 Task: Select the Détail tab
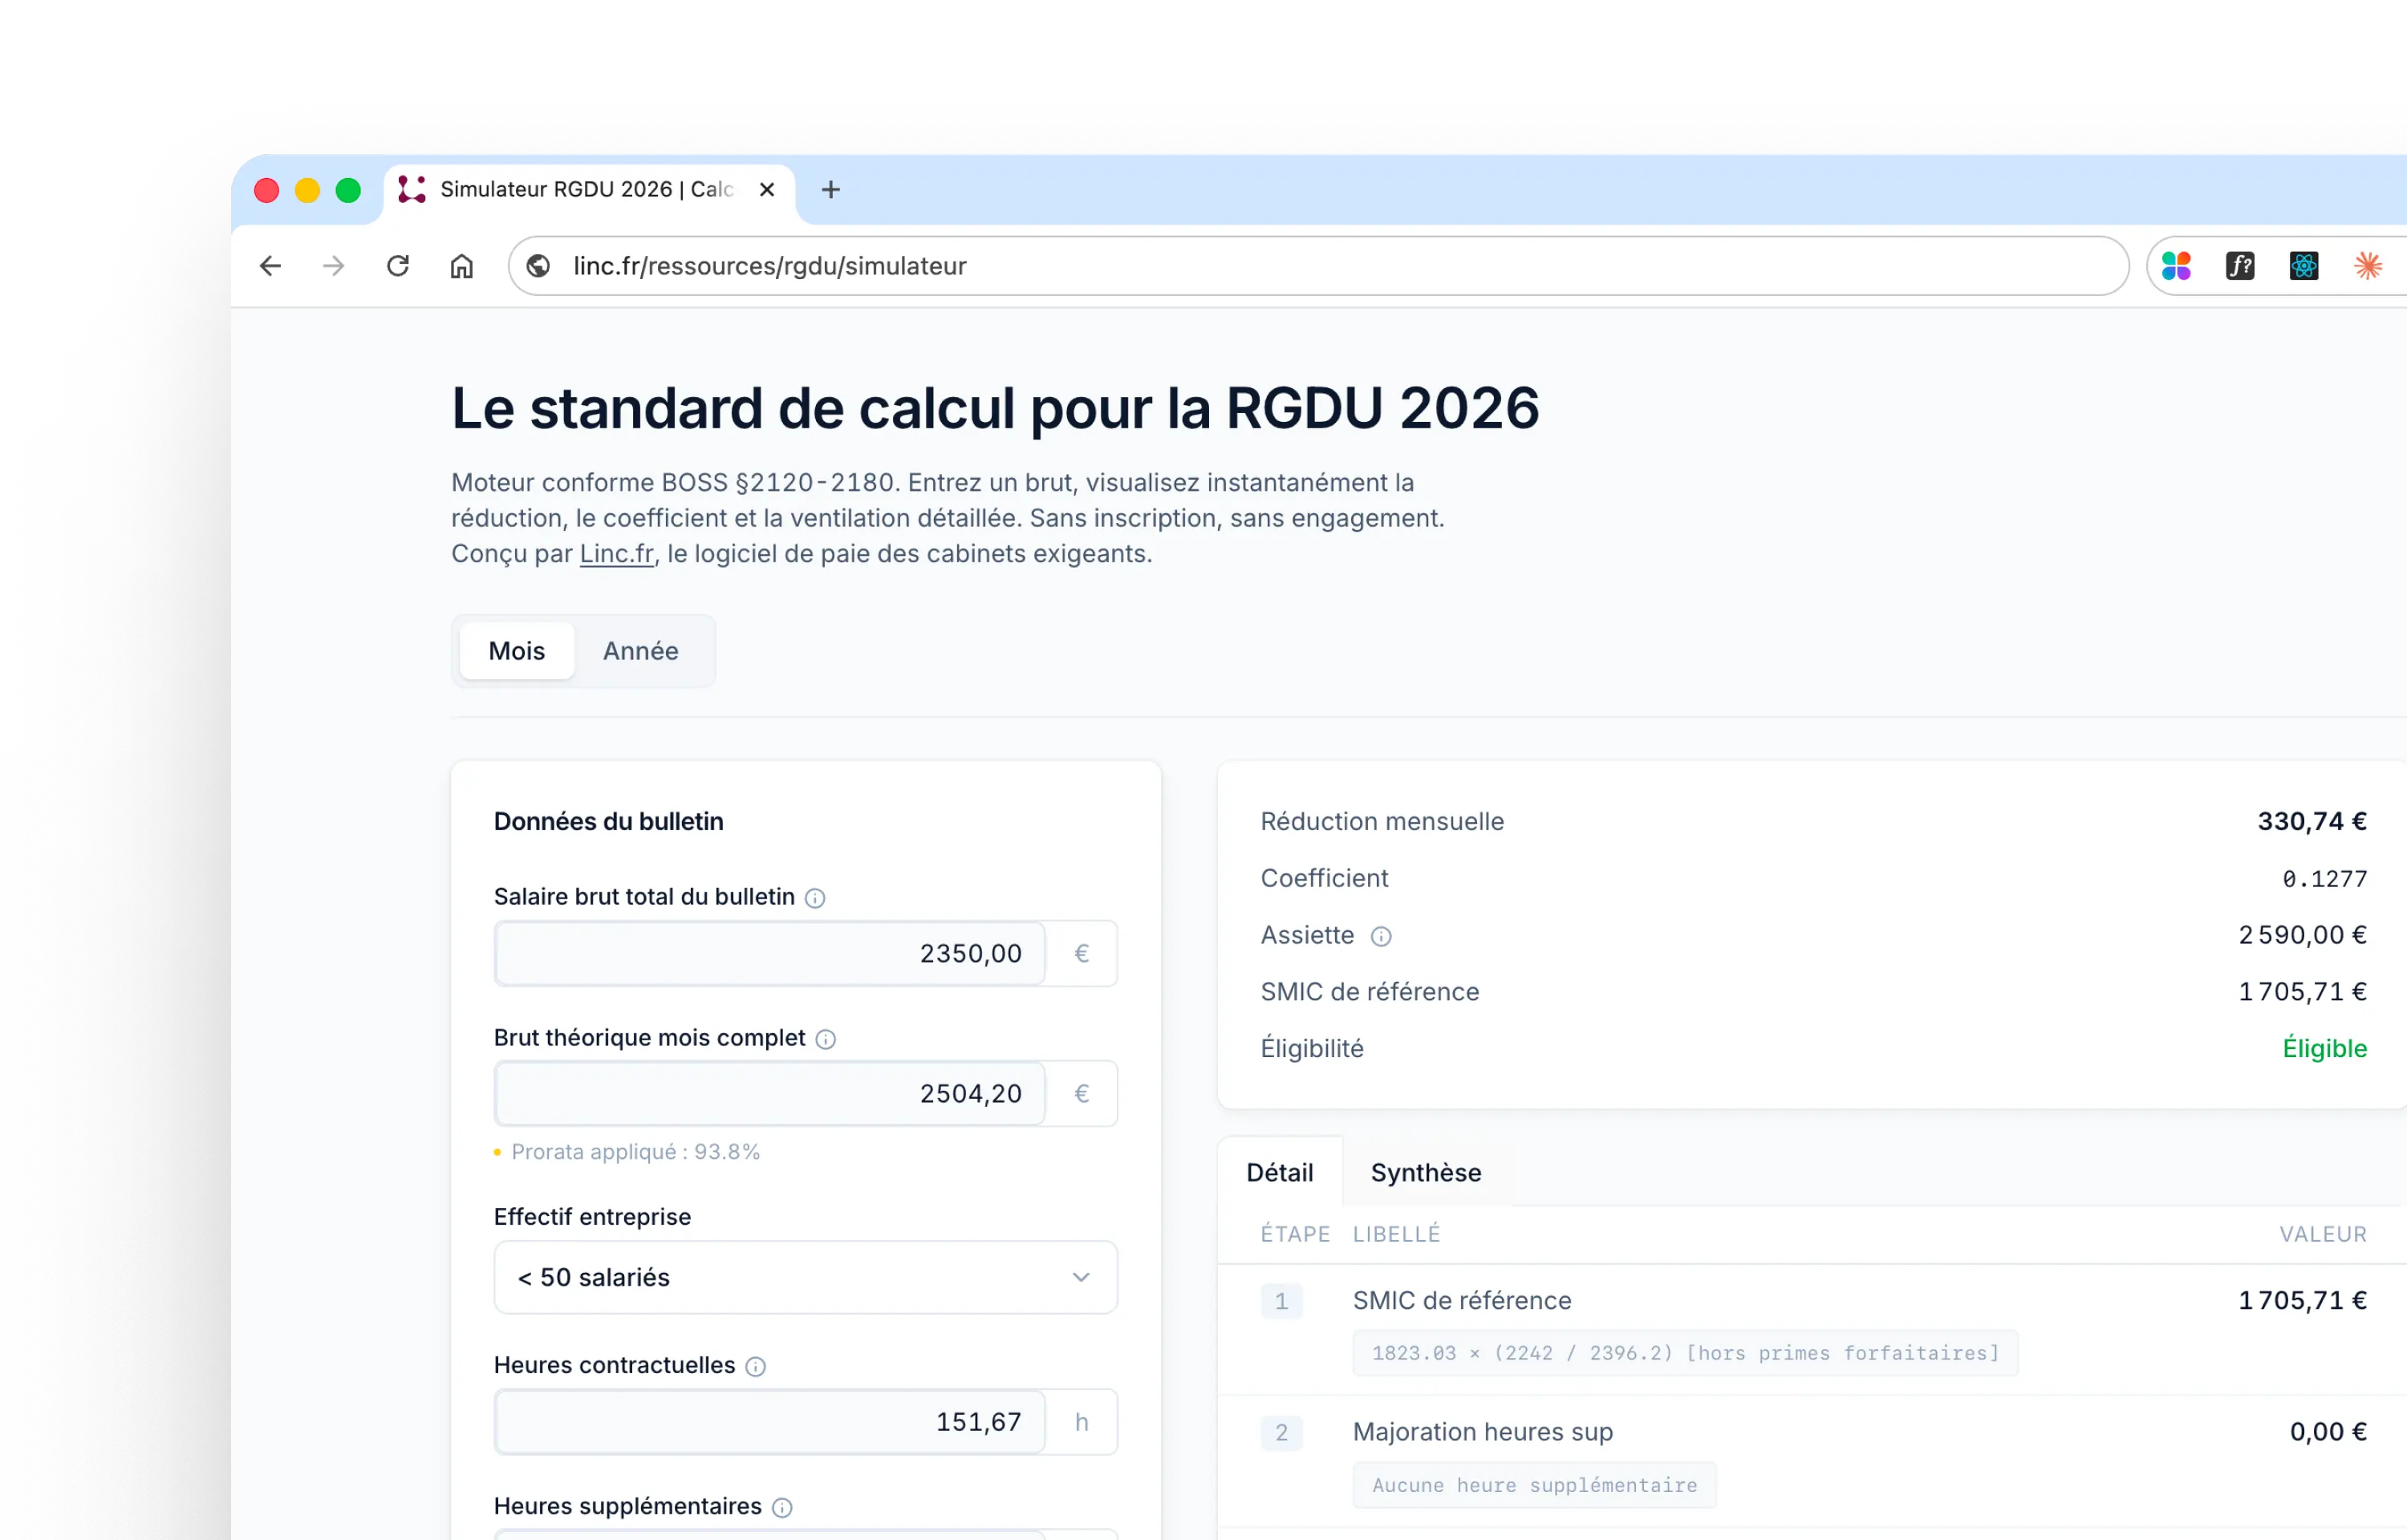[1279, 1172]
